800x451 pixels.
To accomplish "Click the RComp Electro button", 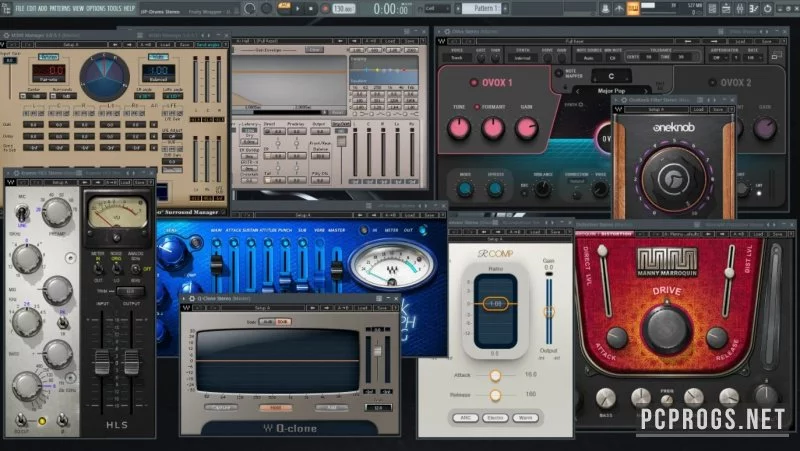I will pyautogui.click(x=495, y=418).
